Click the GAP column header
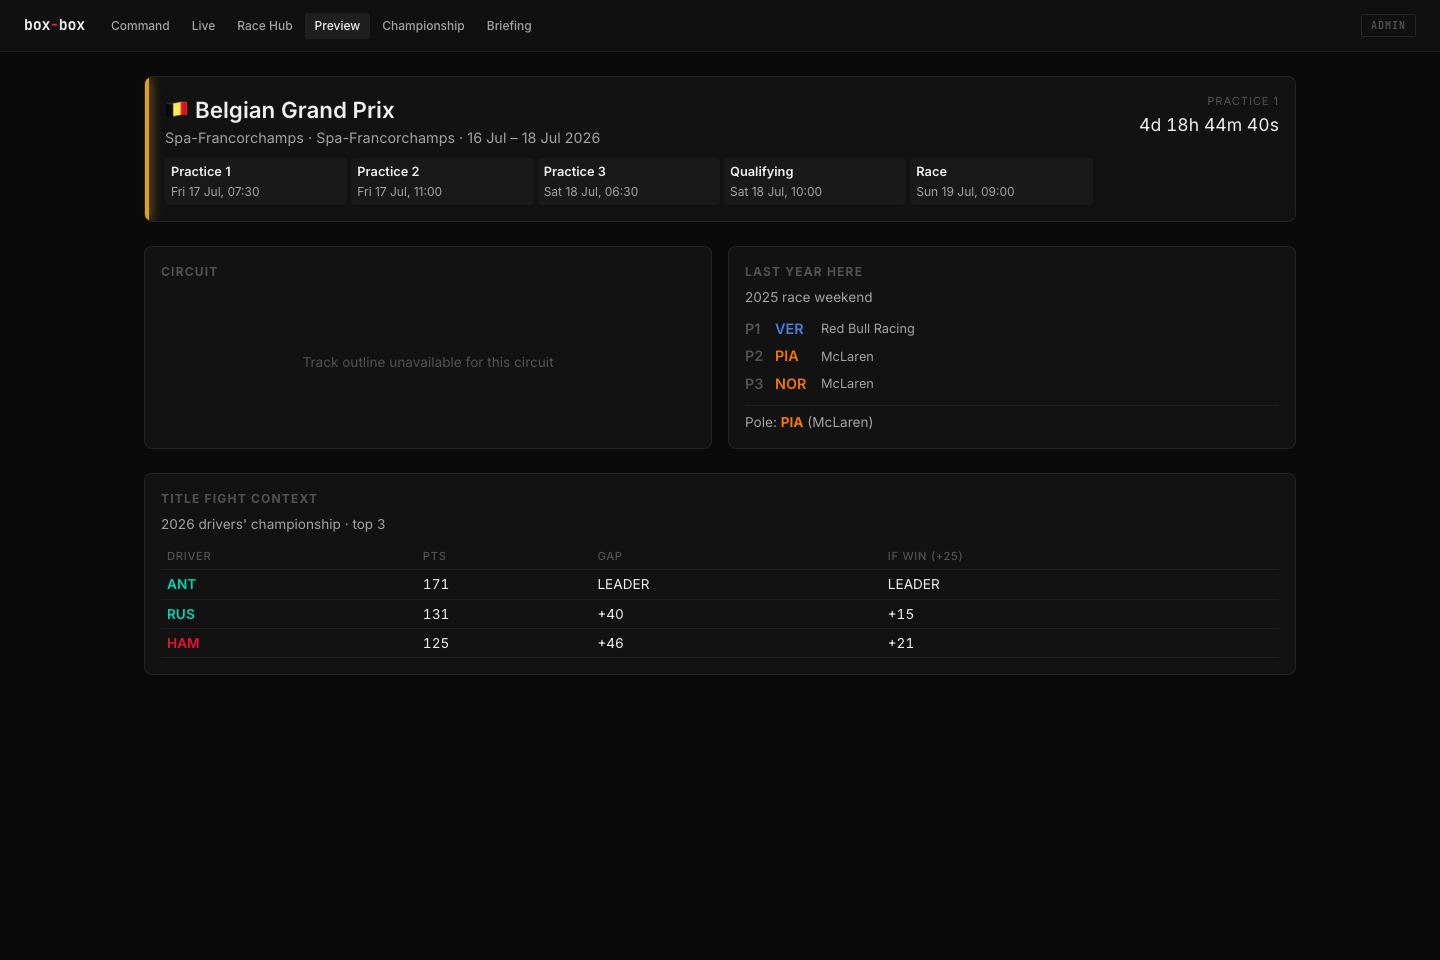Image resolution: width=1440 pixels, height=960 pixels. pos(610,556)
